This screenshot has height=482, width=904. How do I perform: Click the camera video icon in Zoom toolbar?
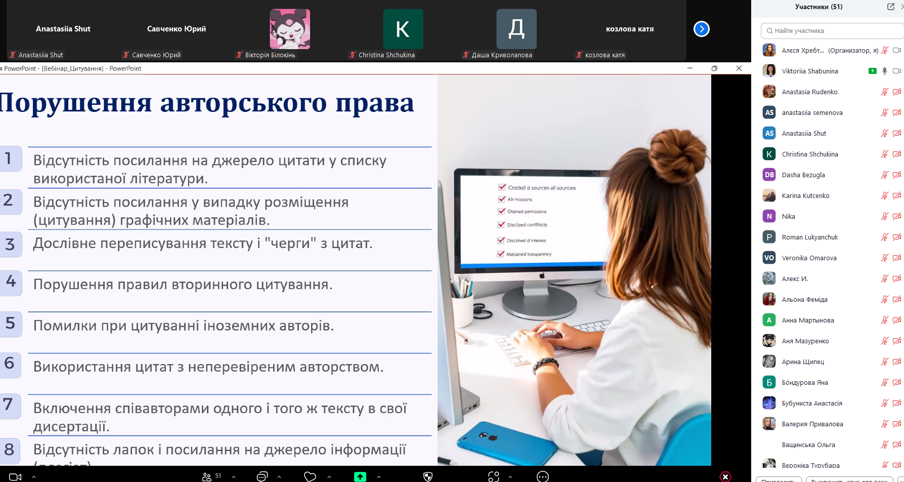point(15,477)
